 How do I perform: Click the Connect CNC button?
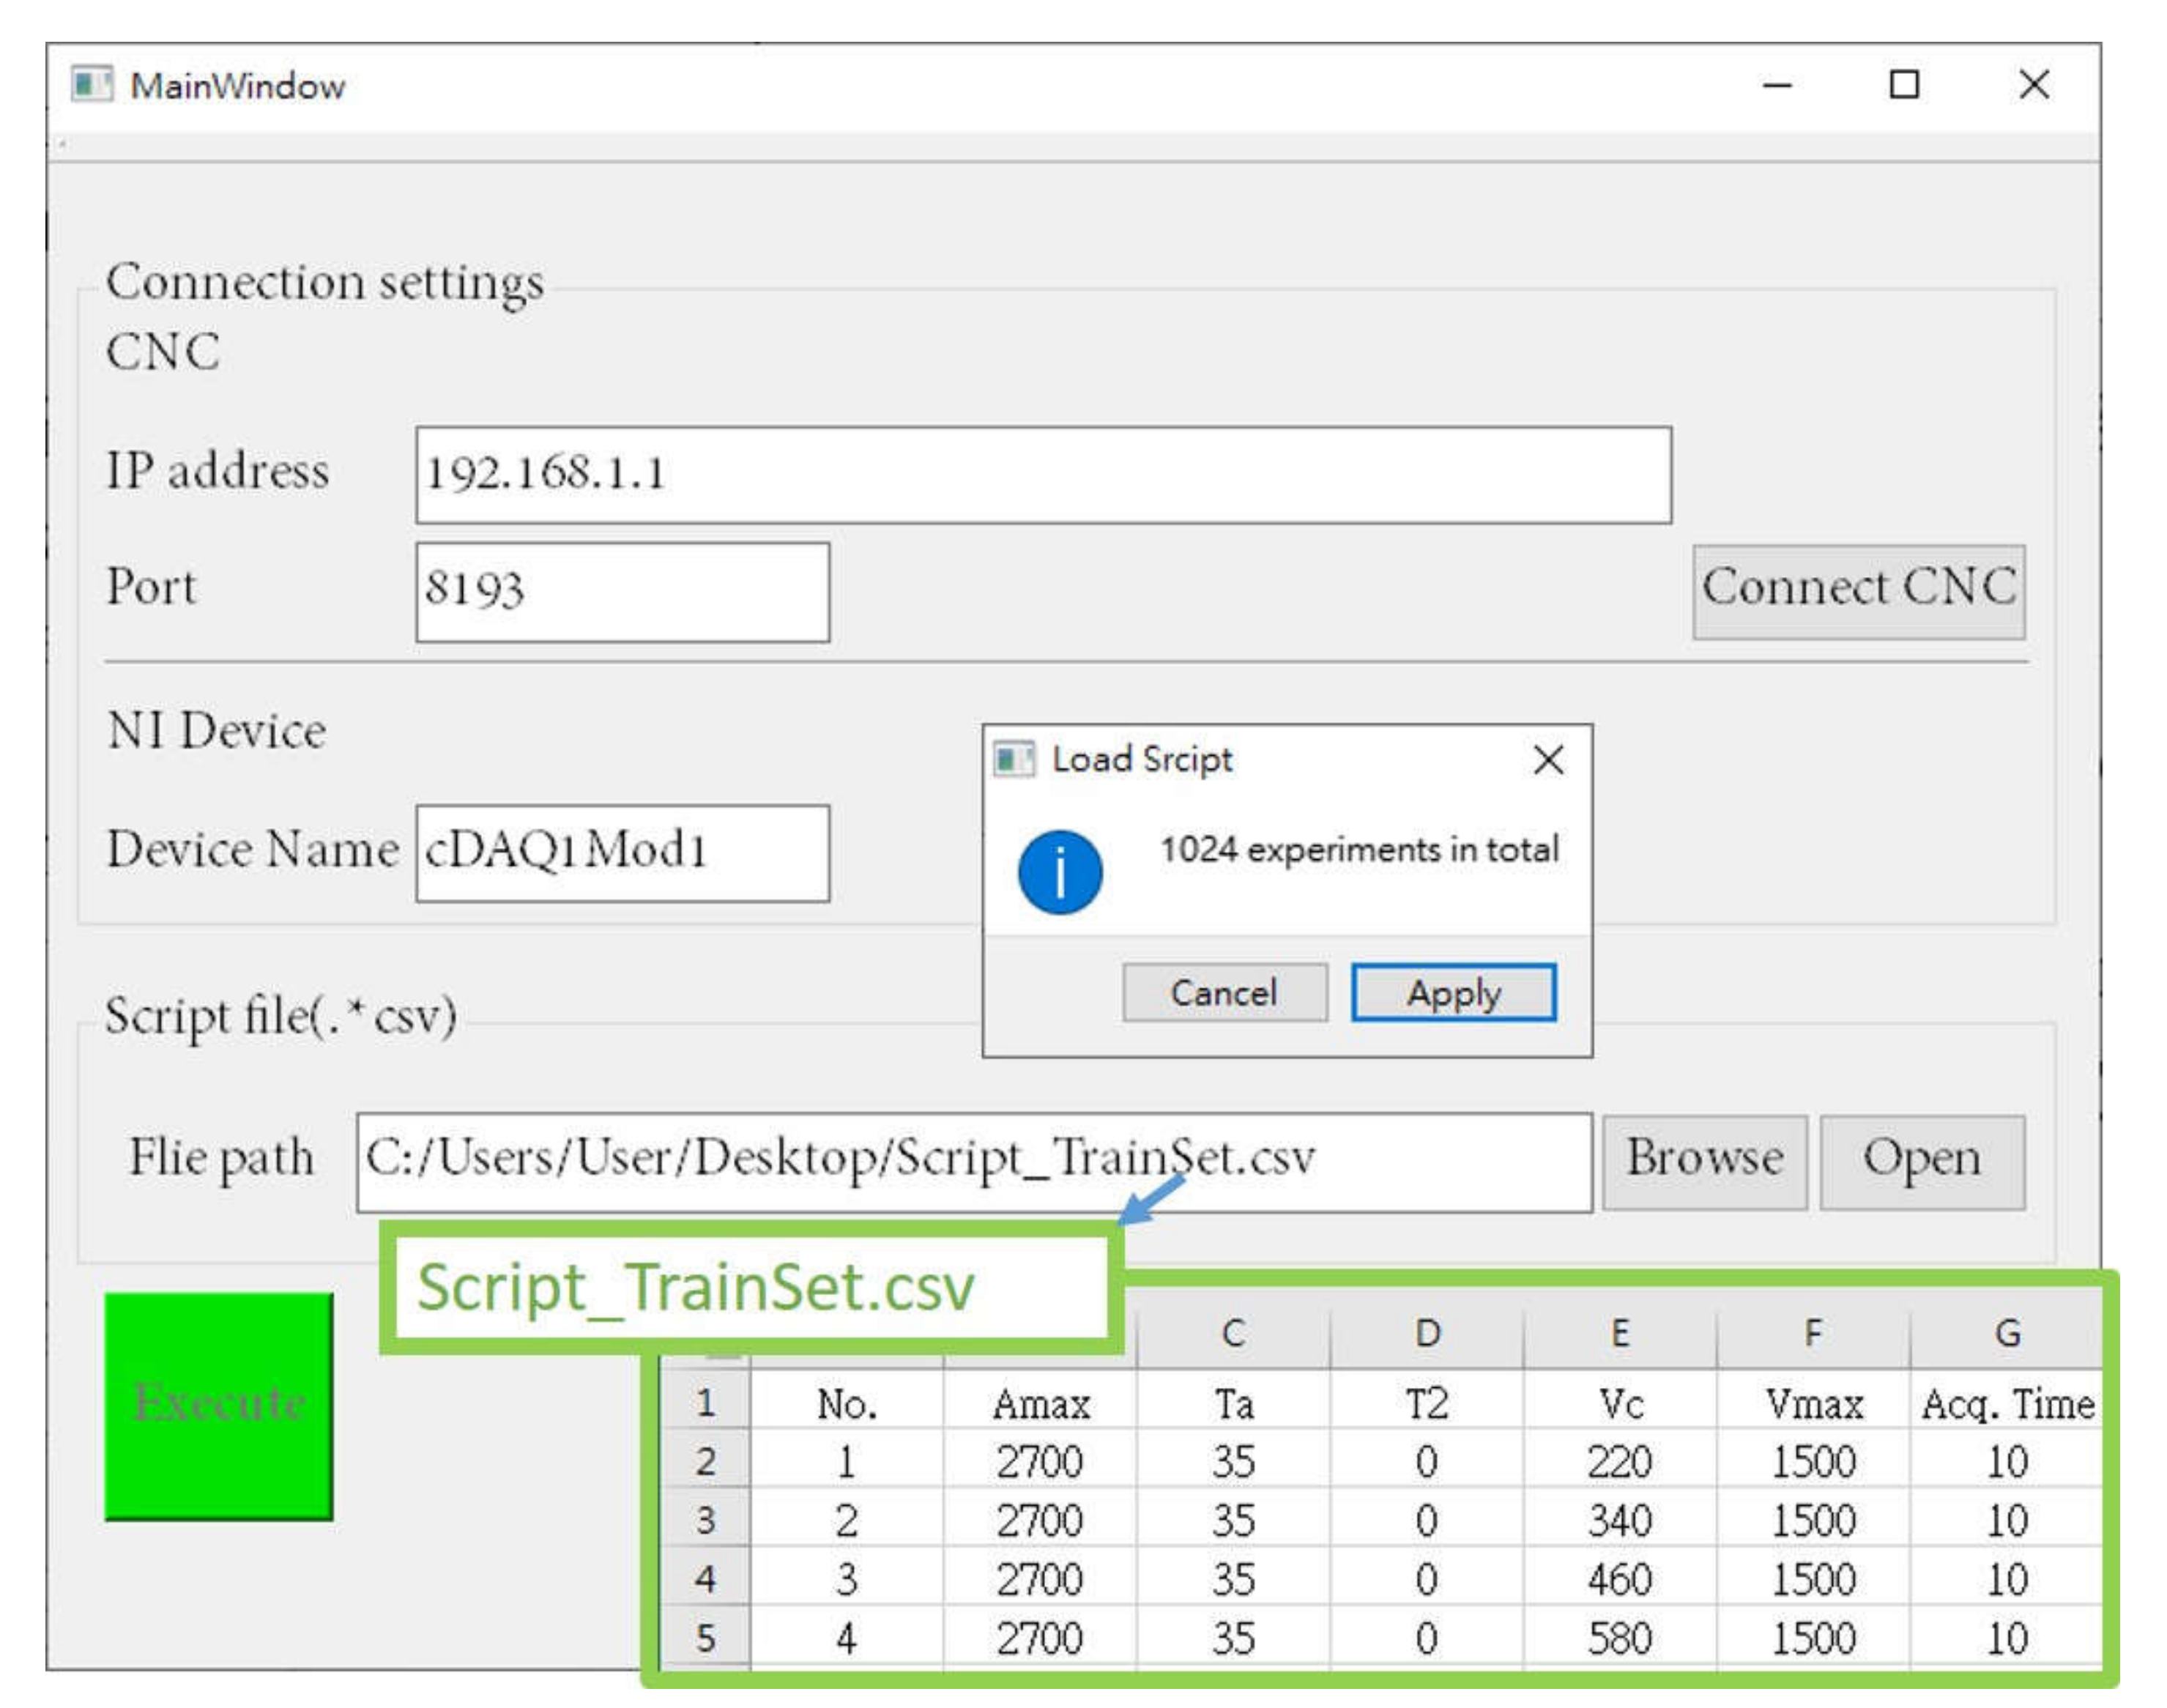(x=1858, y=591)
